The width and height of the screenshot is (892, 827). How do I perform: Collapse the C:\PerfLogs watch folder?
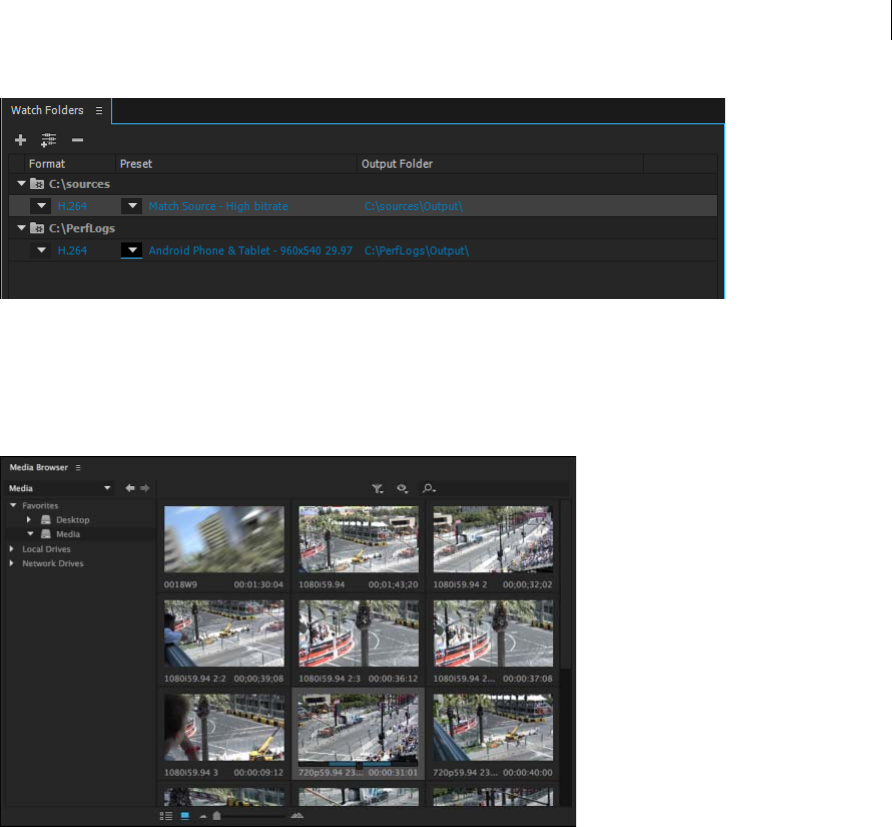click(x=22, y=228)
